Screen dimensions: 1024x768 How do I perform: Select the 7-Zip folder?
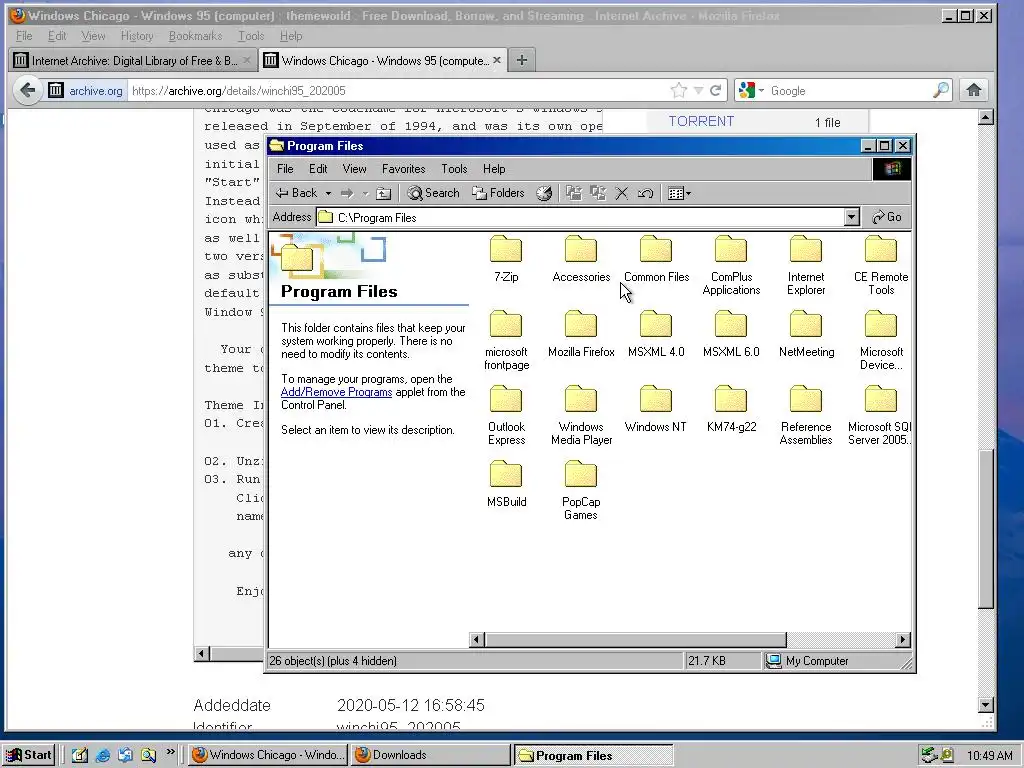(506, 259)
